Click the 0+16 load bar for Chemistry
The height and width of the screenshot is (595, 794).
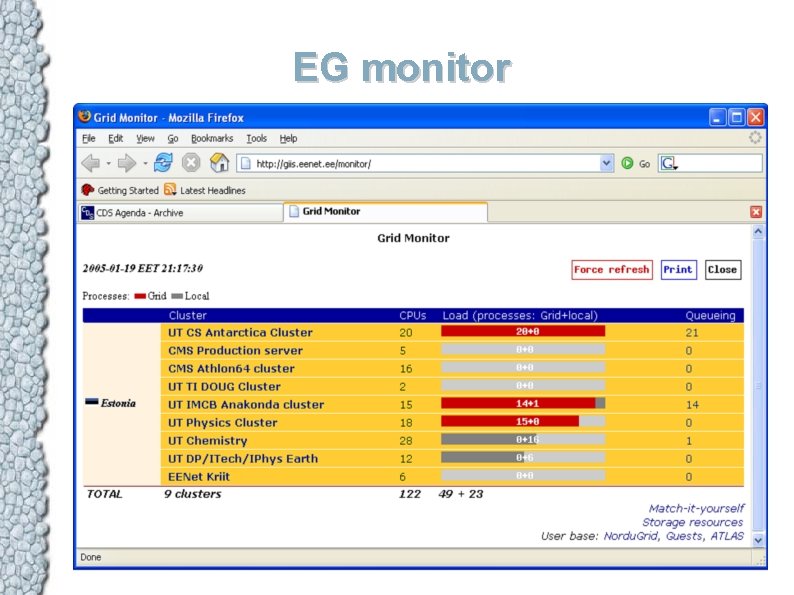(x=523, y=440)
